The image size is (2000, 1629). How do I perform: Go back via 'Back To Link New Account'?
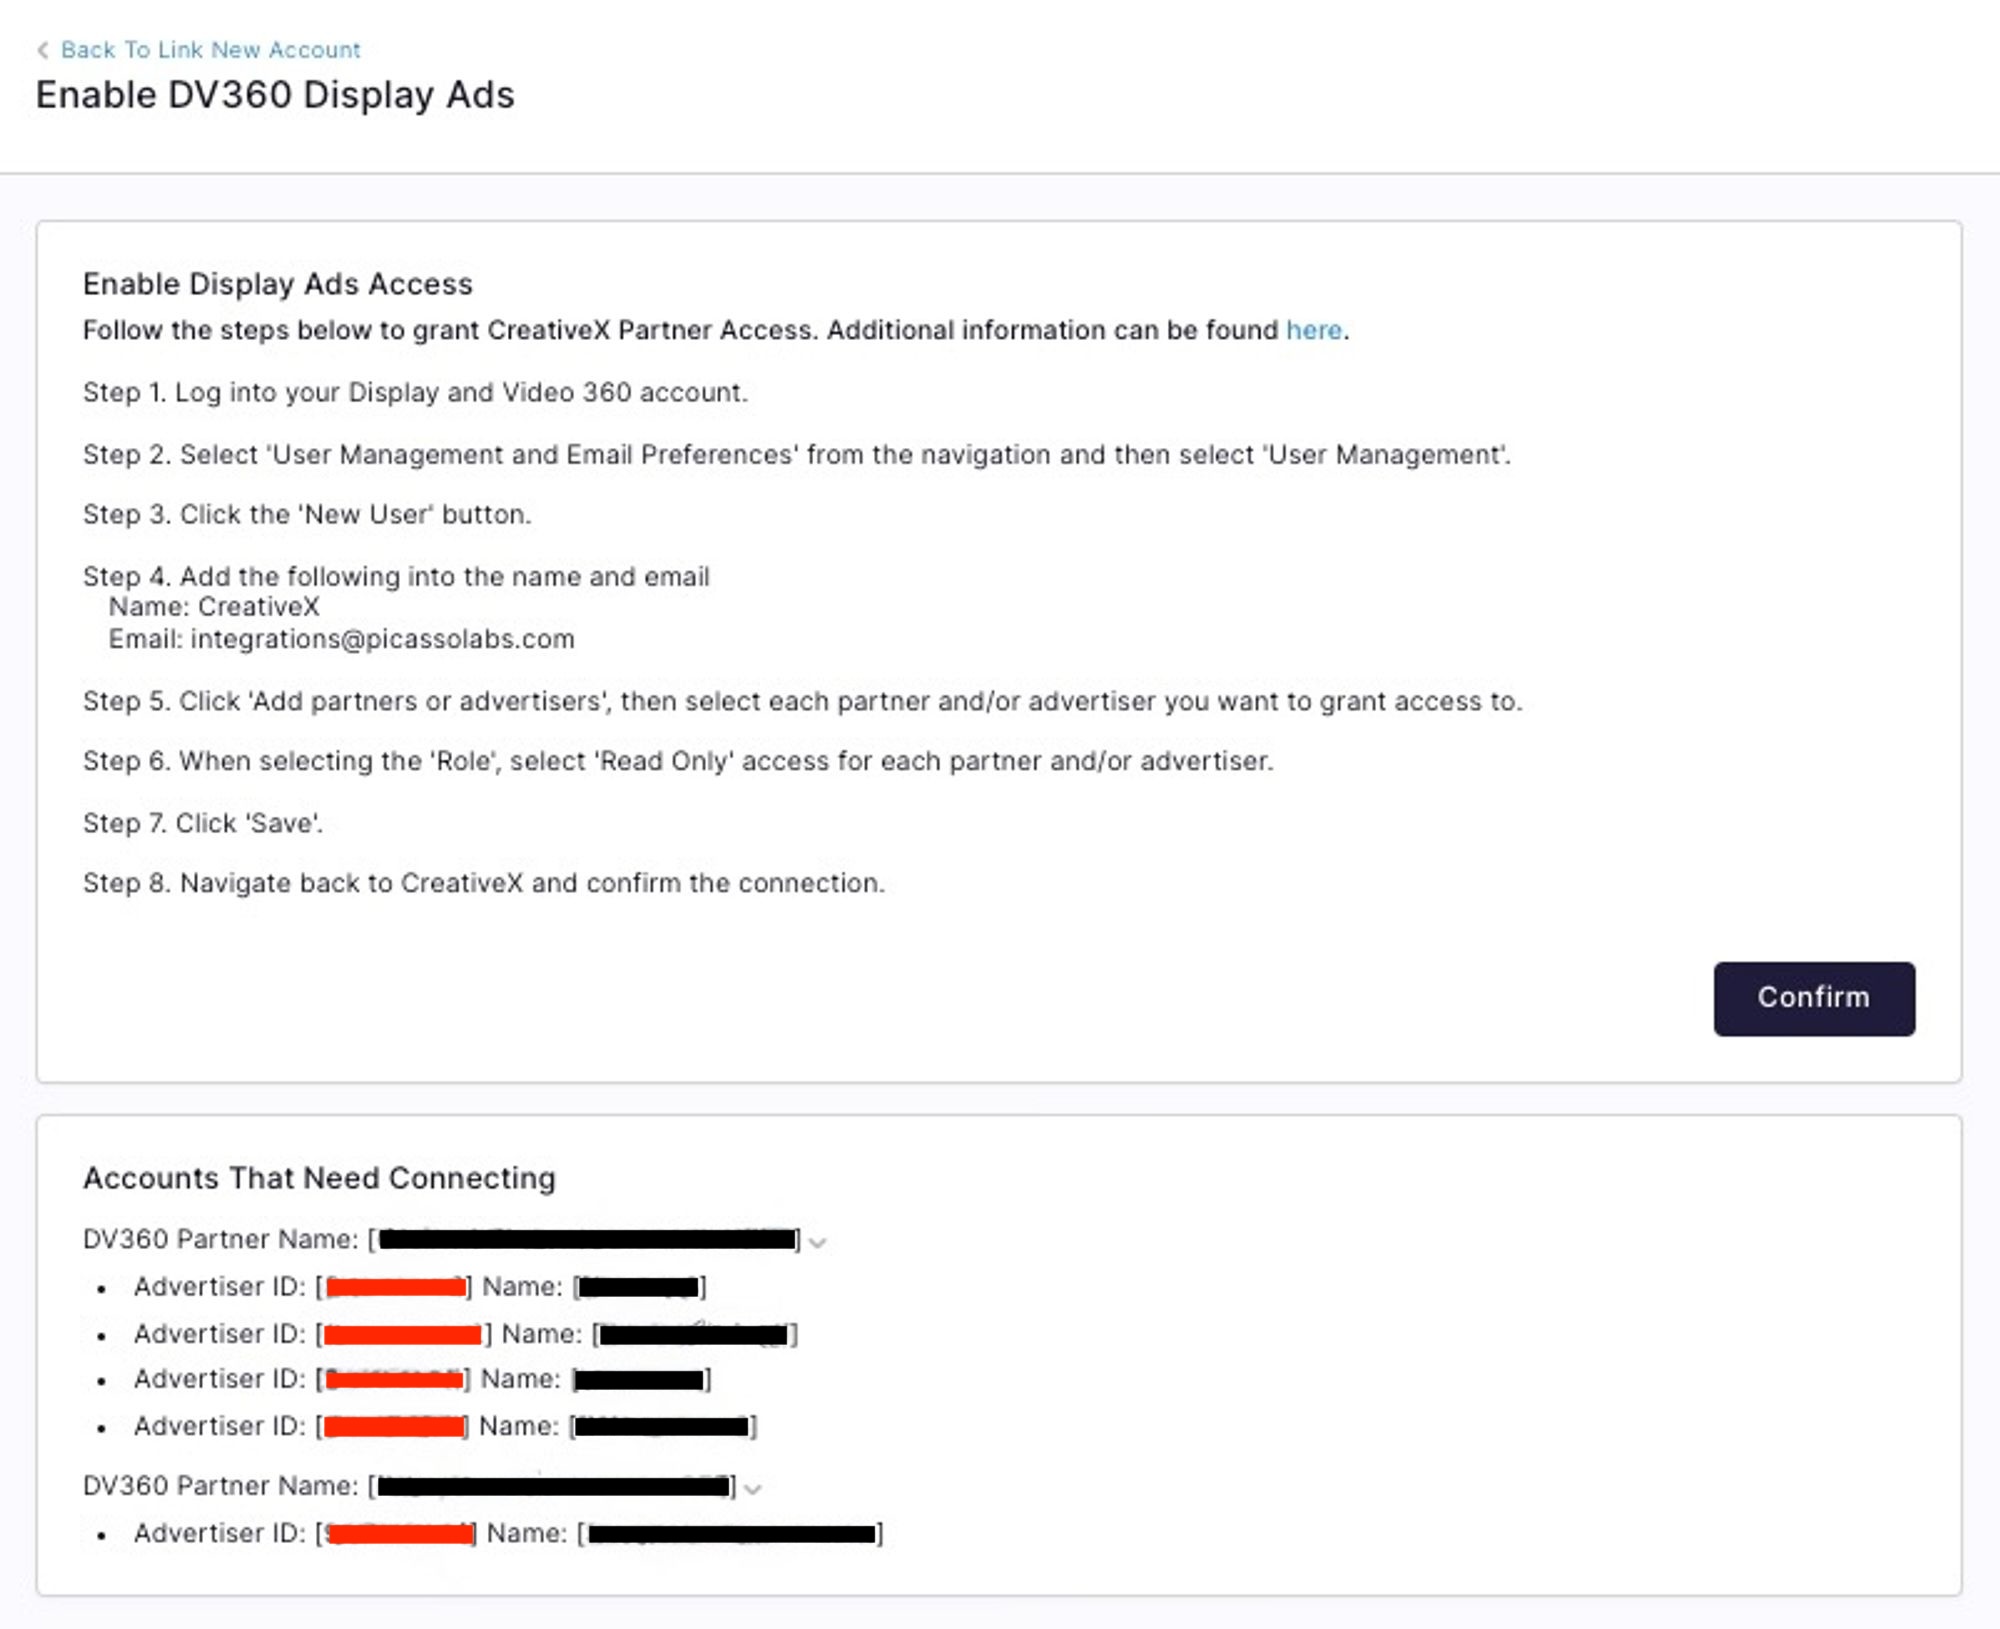coord(210,50)
